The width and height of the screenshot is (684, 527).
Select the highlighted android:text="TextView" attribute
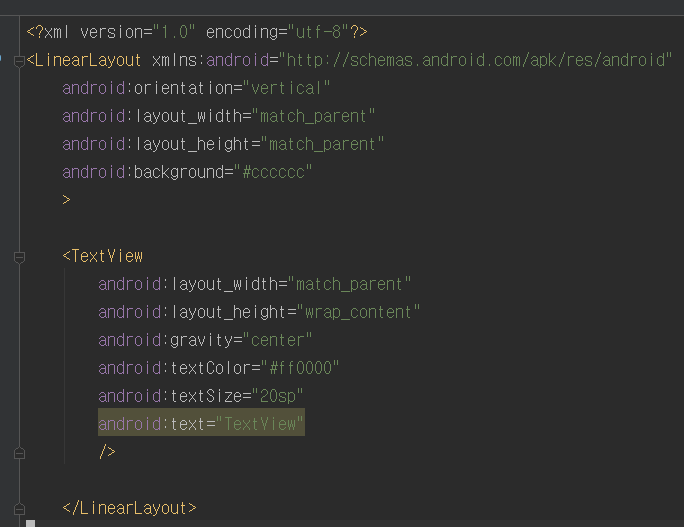click(201, 423)
